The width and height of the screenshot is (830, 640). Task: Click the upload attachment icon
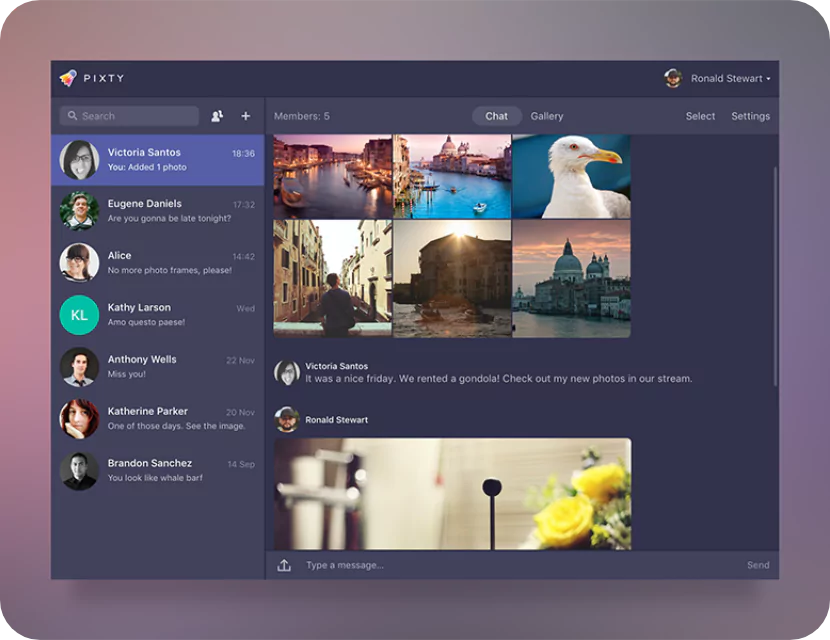(284, 565)
